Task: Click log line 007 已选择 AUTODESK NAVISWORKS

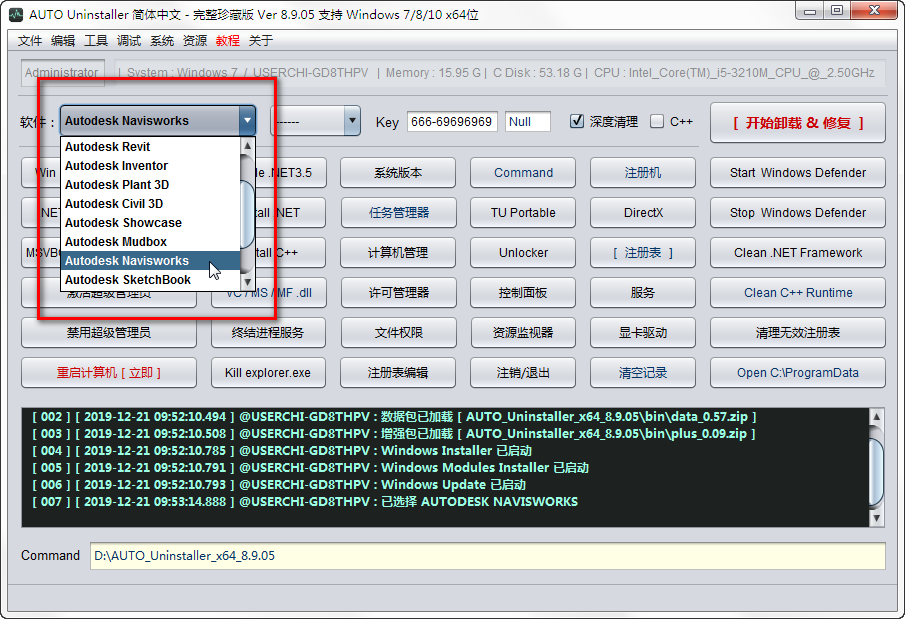Action: (305, 501)
